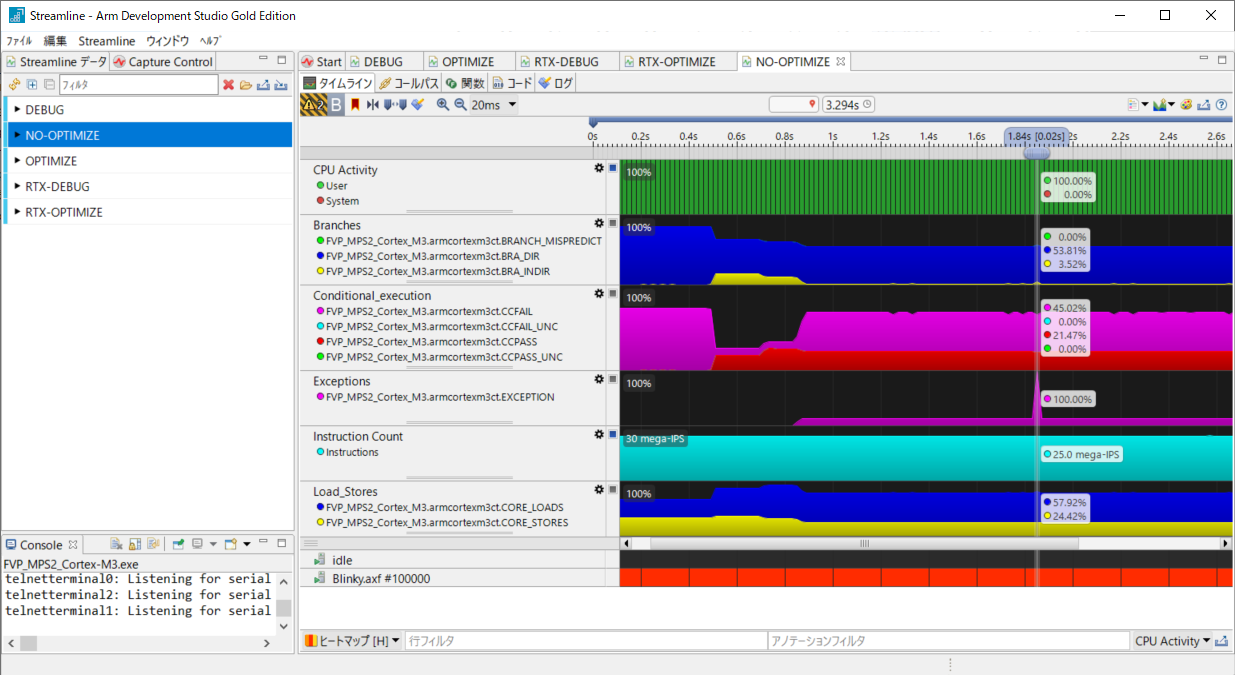The width and height of the screenshot is (1235, 675).
Task: Click the 3.294s capture time readout
Action: click(849, 104)
